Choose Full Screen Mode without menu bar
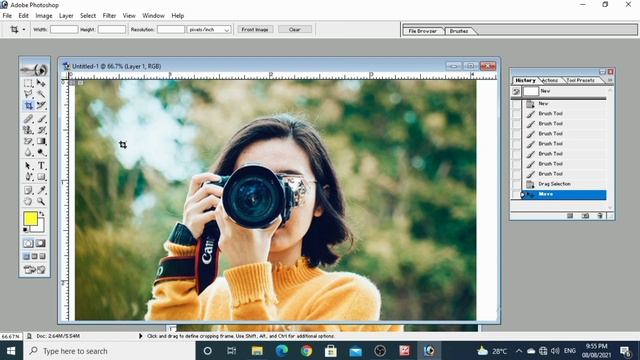The width and height of the screenshot is (640, 360). point(42,256)
